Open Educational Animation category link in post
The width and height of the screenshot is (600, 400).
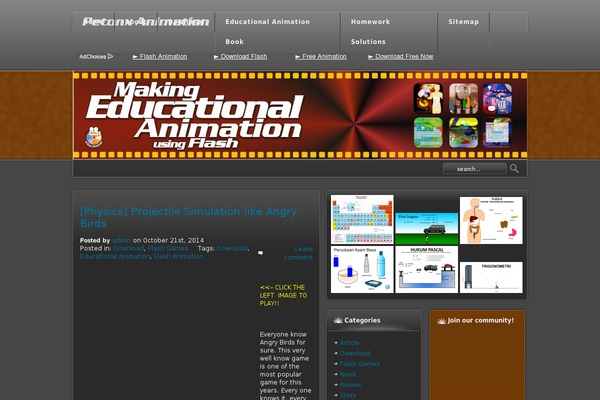tap(115, 256)
